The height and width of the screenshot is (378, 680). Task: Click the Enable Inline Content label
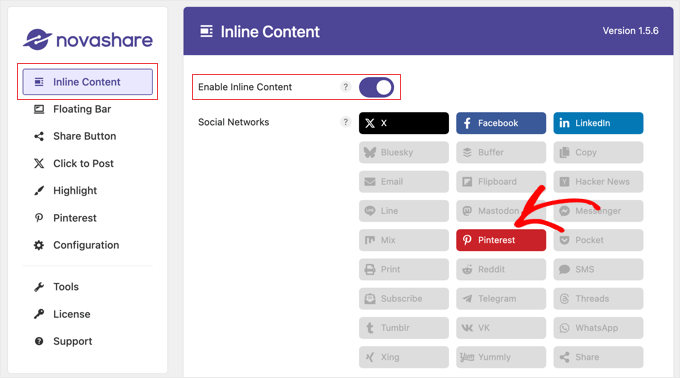pyautogui.click(x=245, y=87)
